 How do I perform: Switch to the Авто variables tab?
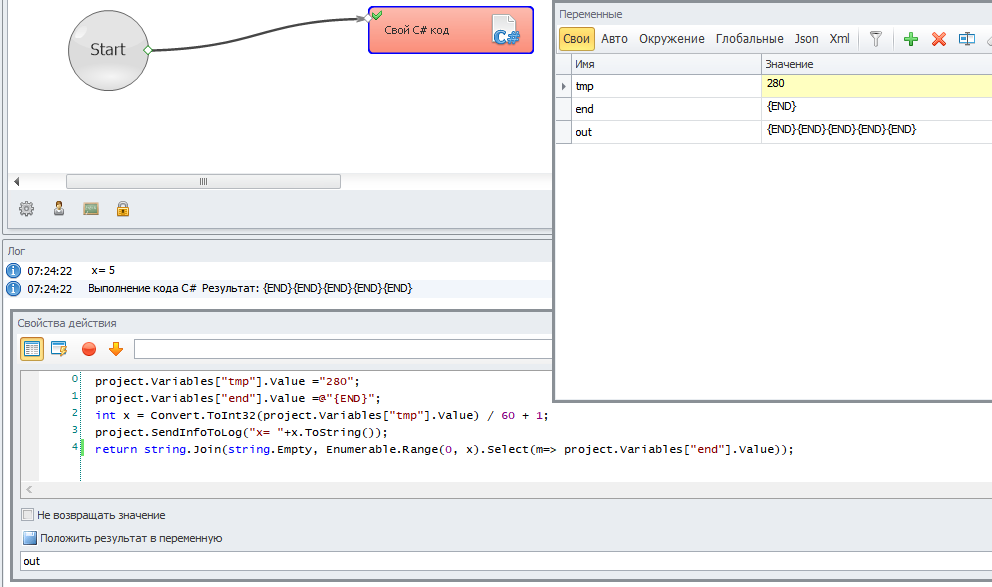click(x=614, y=39)
